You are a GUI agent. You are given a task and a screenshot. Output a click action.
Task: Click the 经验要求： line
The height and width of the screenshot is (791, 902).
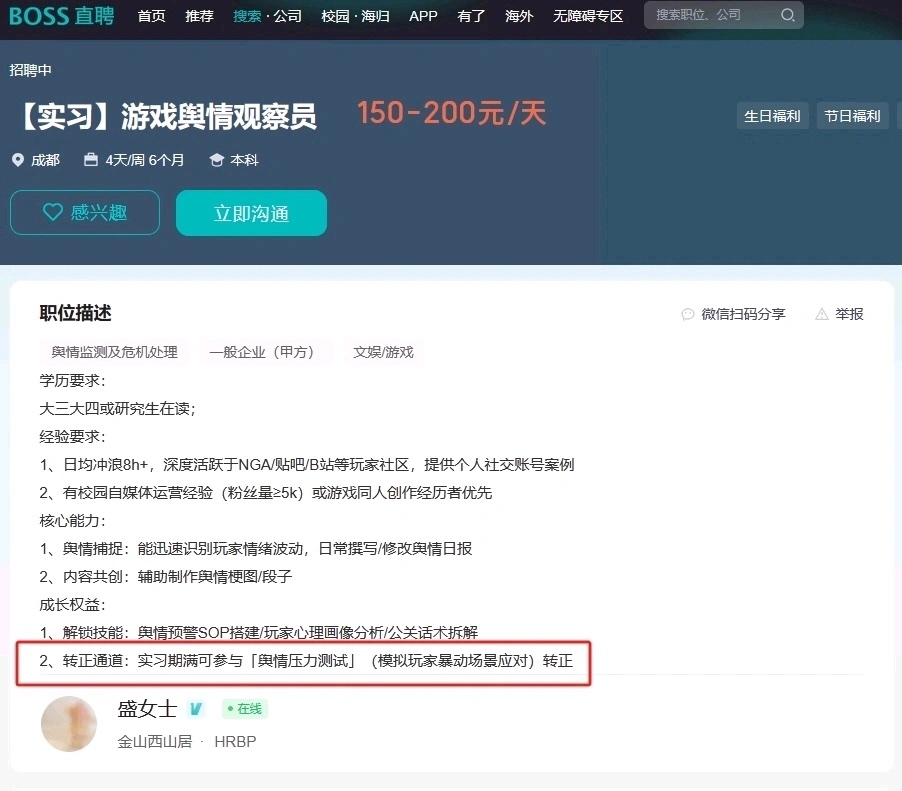(72, 437)
